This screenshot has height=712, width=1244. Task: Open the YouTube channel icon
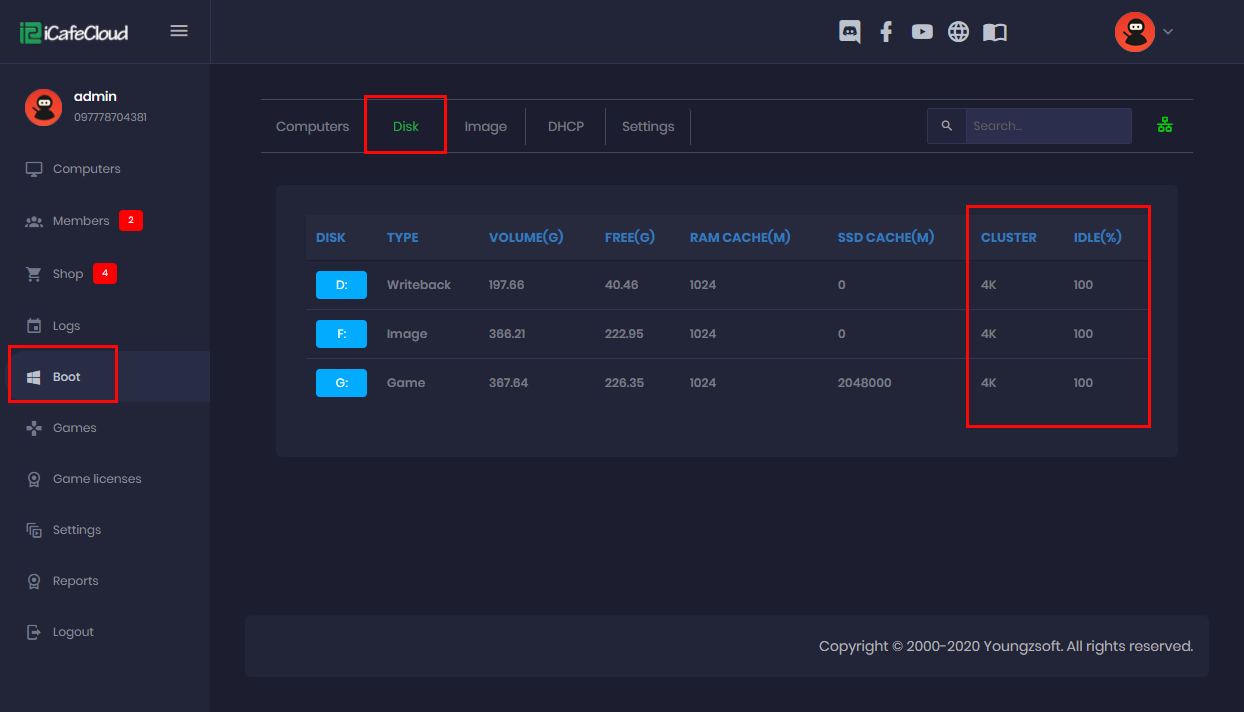pyautogui.click(x=922, y=31)
